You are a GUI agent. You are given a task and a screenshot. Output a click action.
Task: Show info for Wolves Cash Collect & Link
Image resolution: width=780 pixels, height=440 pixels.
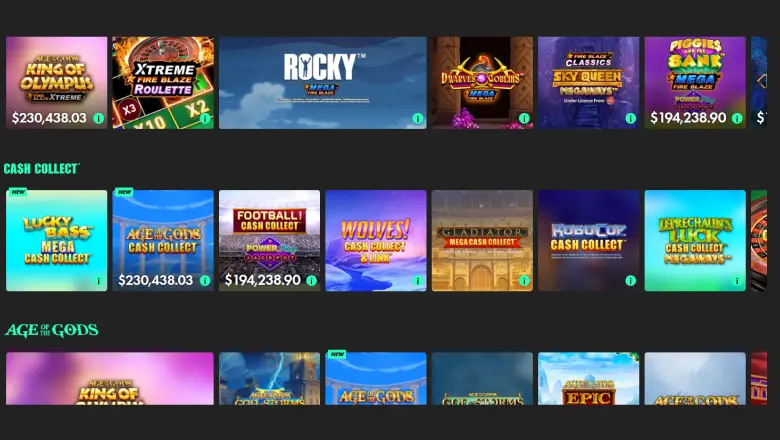click(418, 281)
